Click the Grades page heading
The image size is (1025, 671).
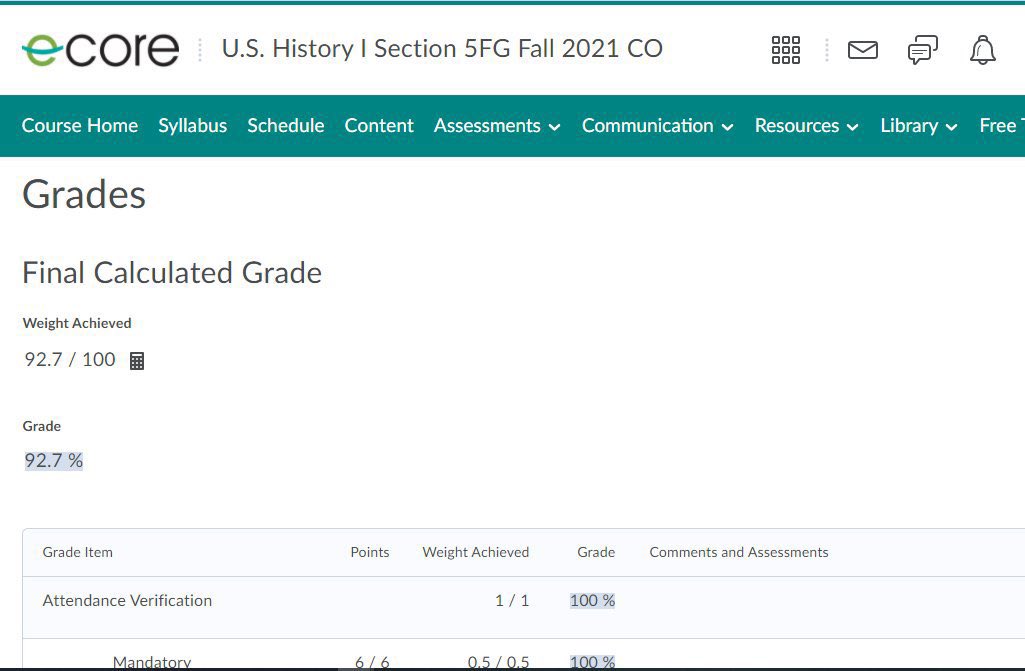coord(84,195)
